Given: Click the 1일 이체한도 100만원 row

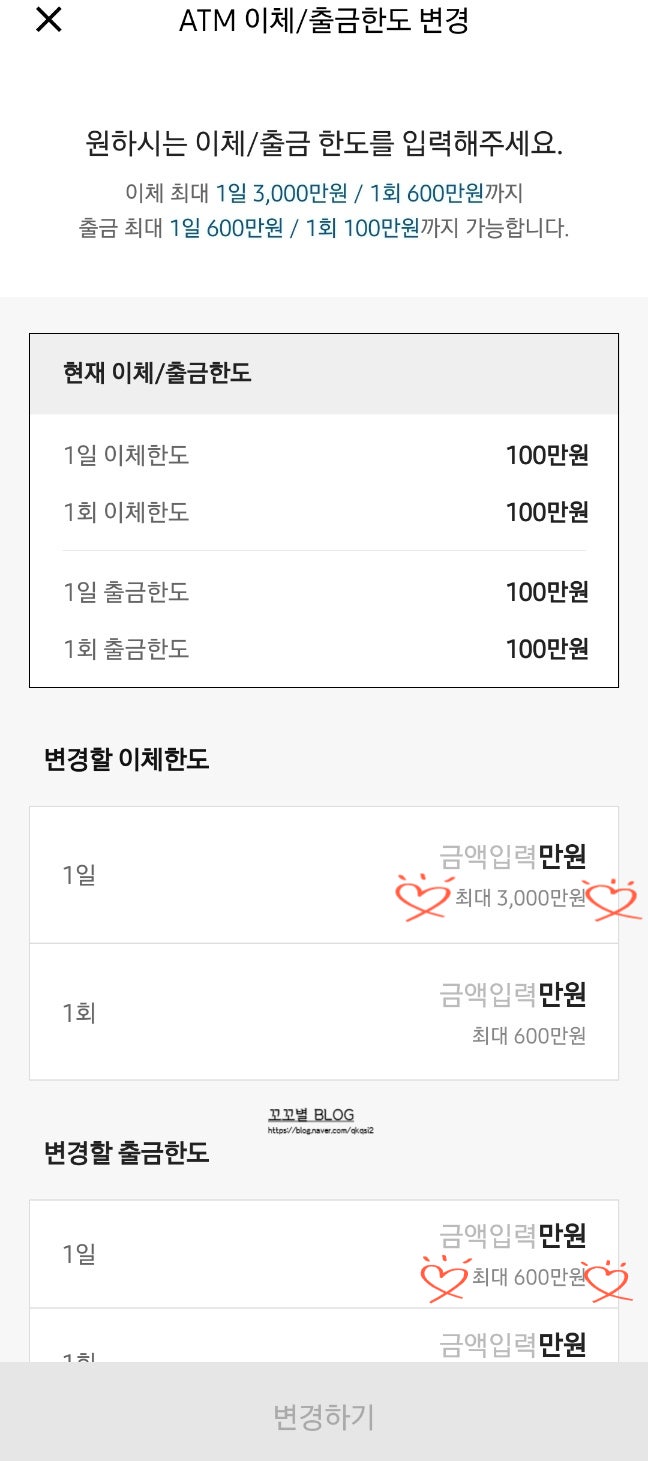Looking at the screenshot, I should tap(324, 454).
